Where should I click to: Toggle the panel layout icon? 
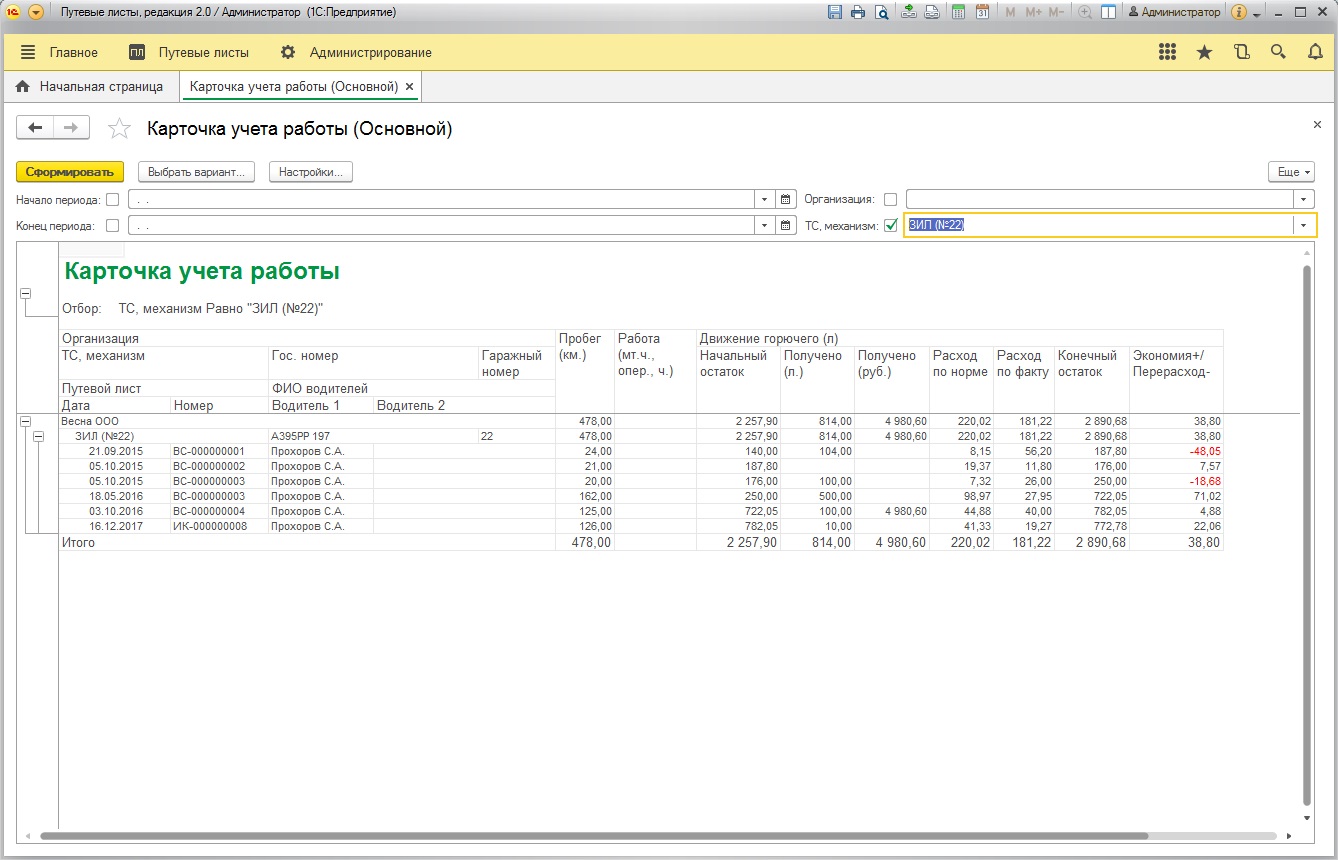pyautogui.click(x=1108, y=12)
